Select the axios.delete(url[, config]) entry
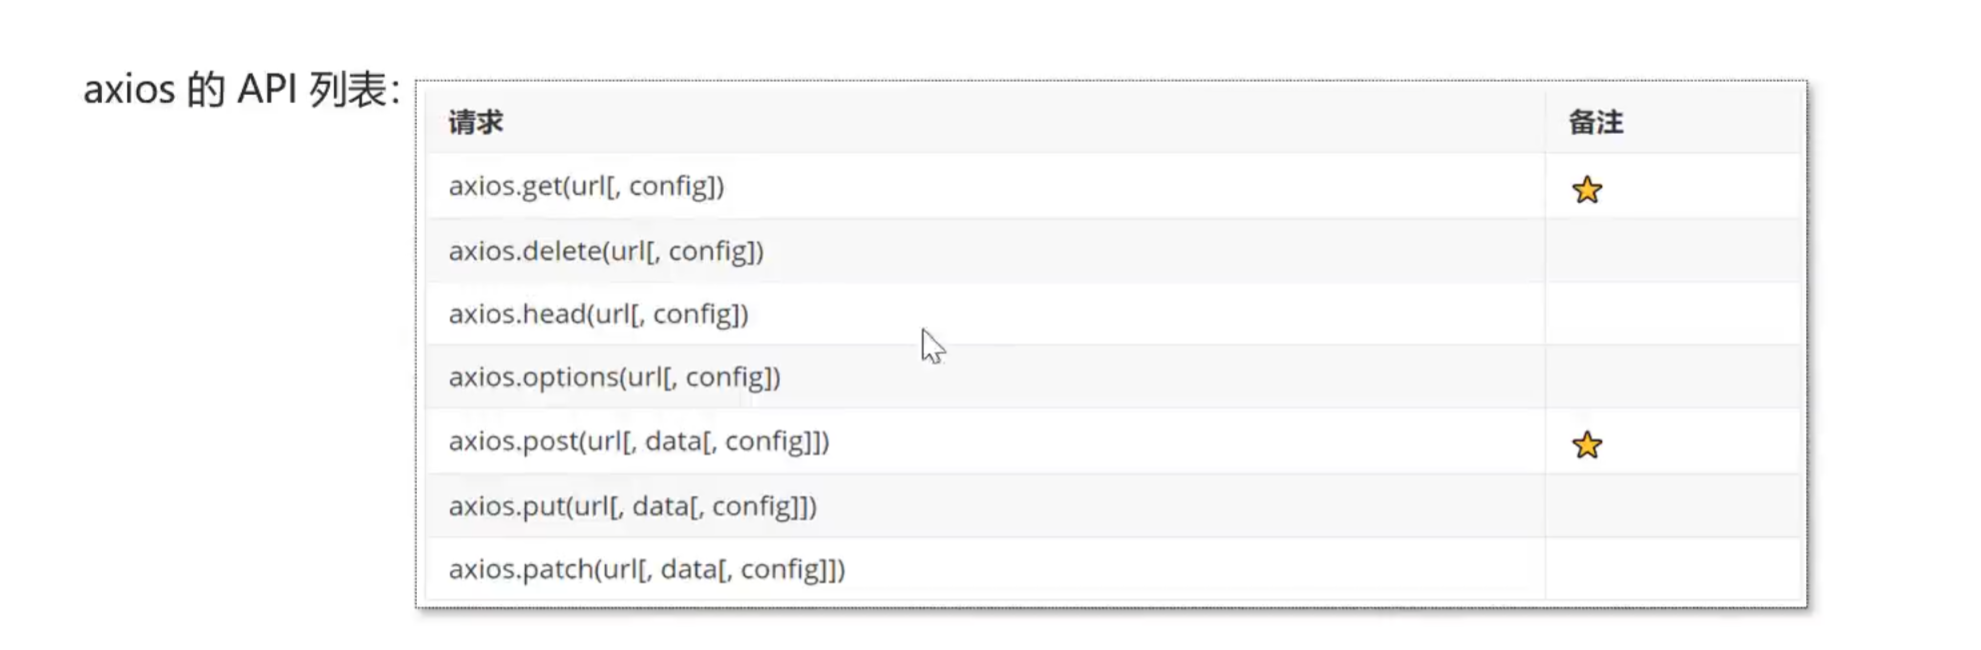Screen dimensions: 1981x650 point(605,250)
